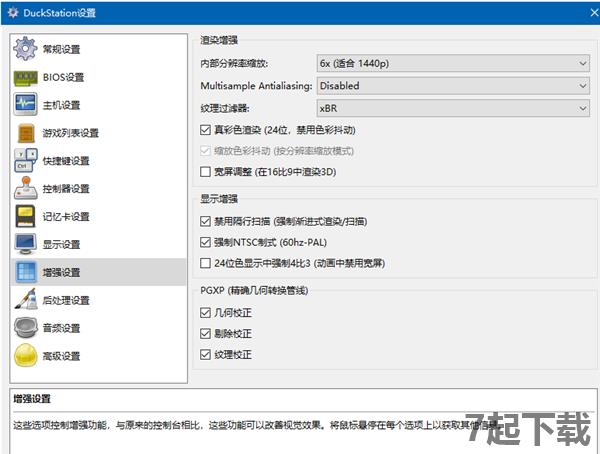Click the paintbrush icon for 后处理设置
600x454 pixels.
(25, 300)
